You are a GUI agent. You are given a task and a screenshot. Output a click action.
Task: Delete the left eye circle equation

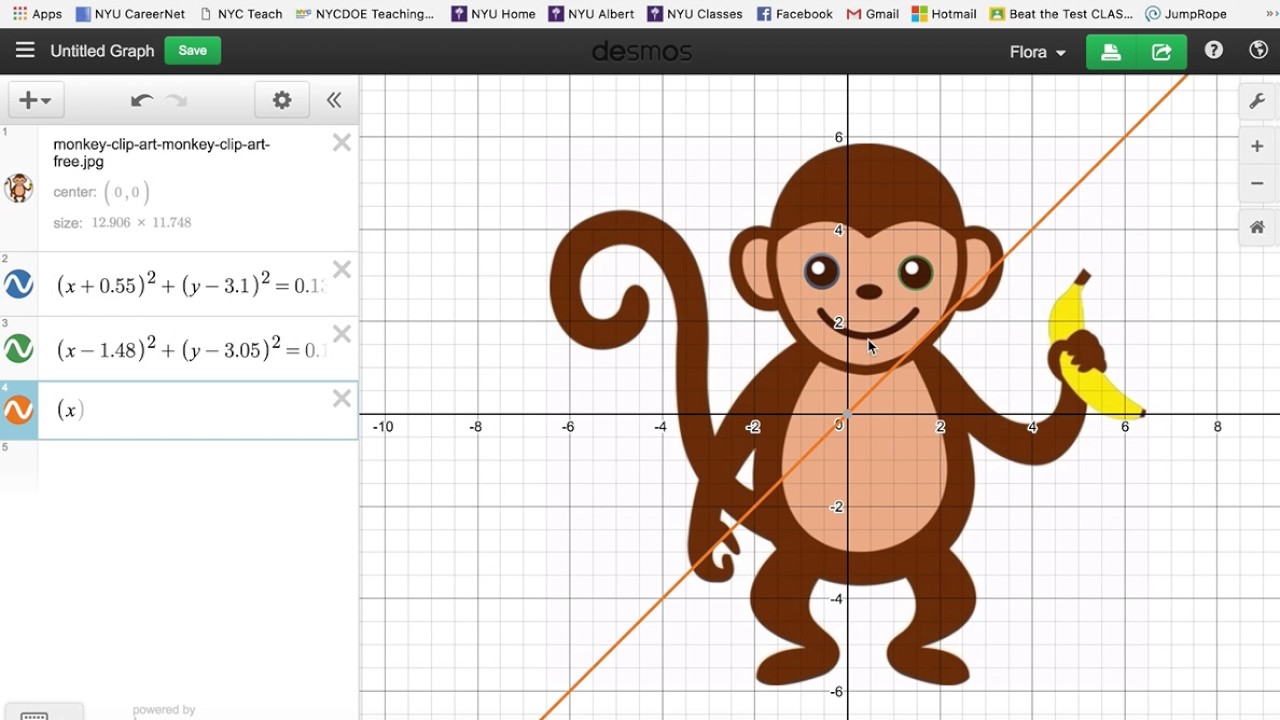pos(342,270)
